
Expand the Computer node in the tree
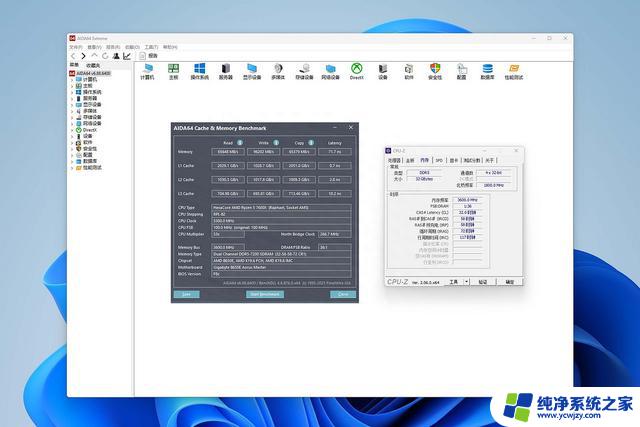pos(72,80)
